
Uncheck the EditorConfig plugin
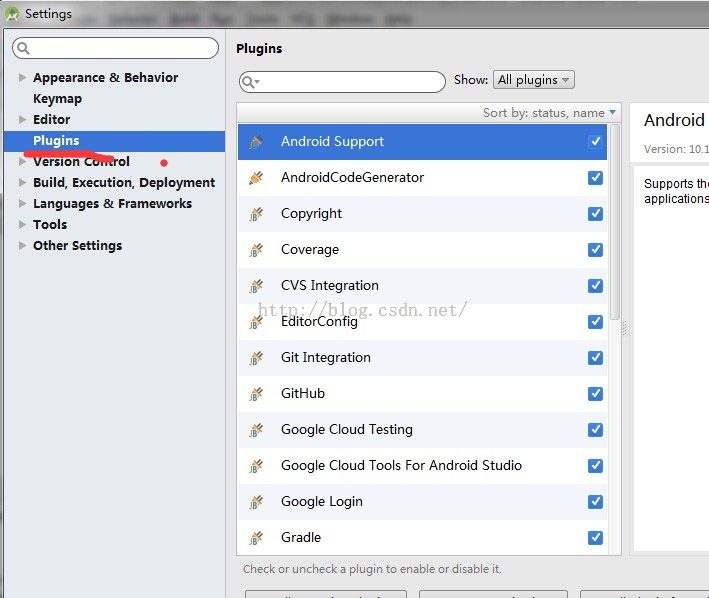pyautogui.click(x=596, y=322)
